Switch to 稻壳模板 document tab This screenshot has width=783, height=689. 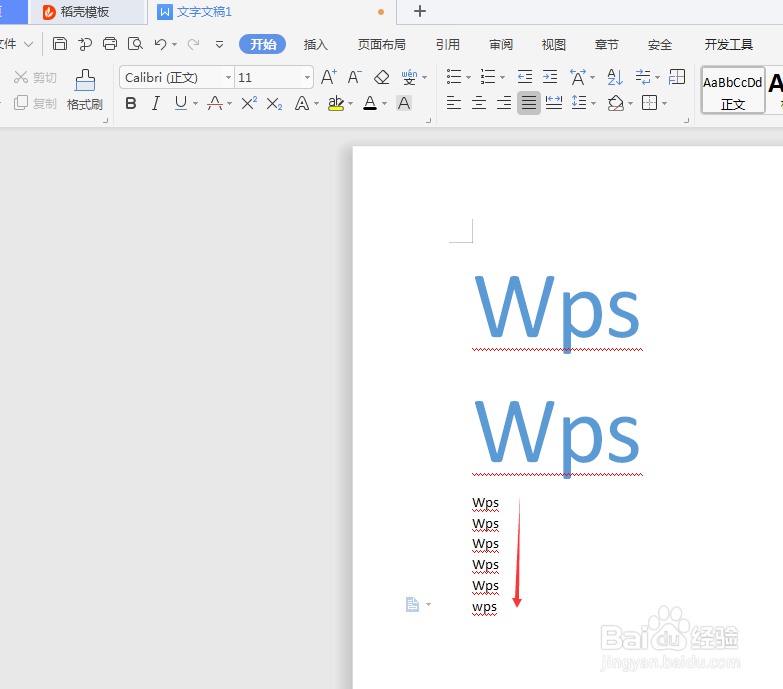pyautogui.click(x=85, y=12)
